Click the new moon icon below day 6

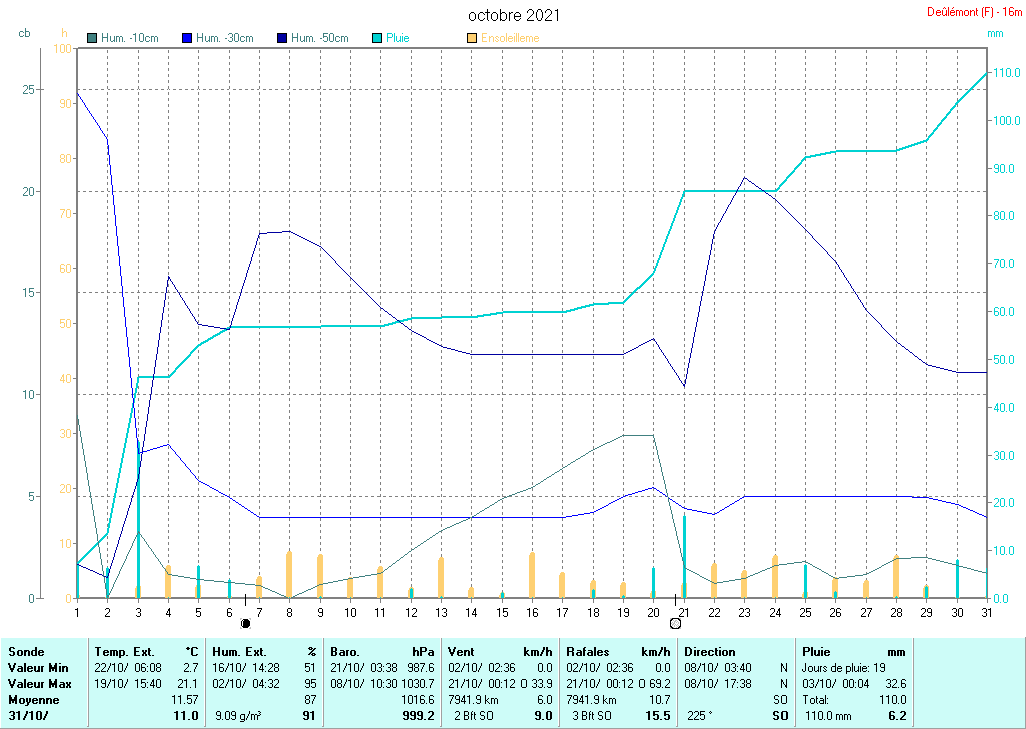pyautogui.click(x=245, y=623)
